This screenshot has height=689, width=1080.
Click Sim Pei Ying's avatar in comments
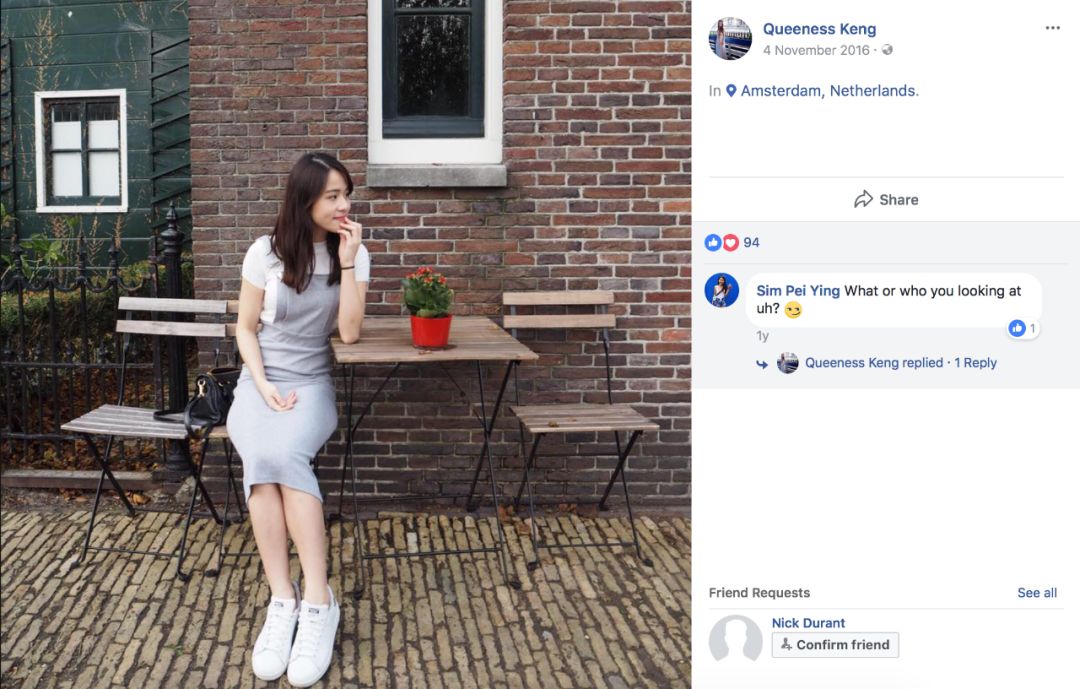pos(722,291)
